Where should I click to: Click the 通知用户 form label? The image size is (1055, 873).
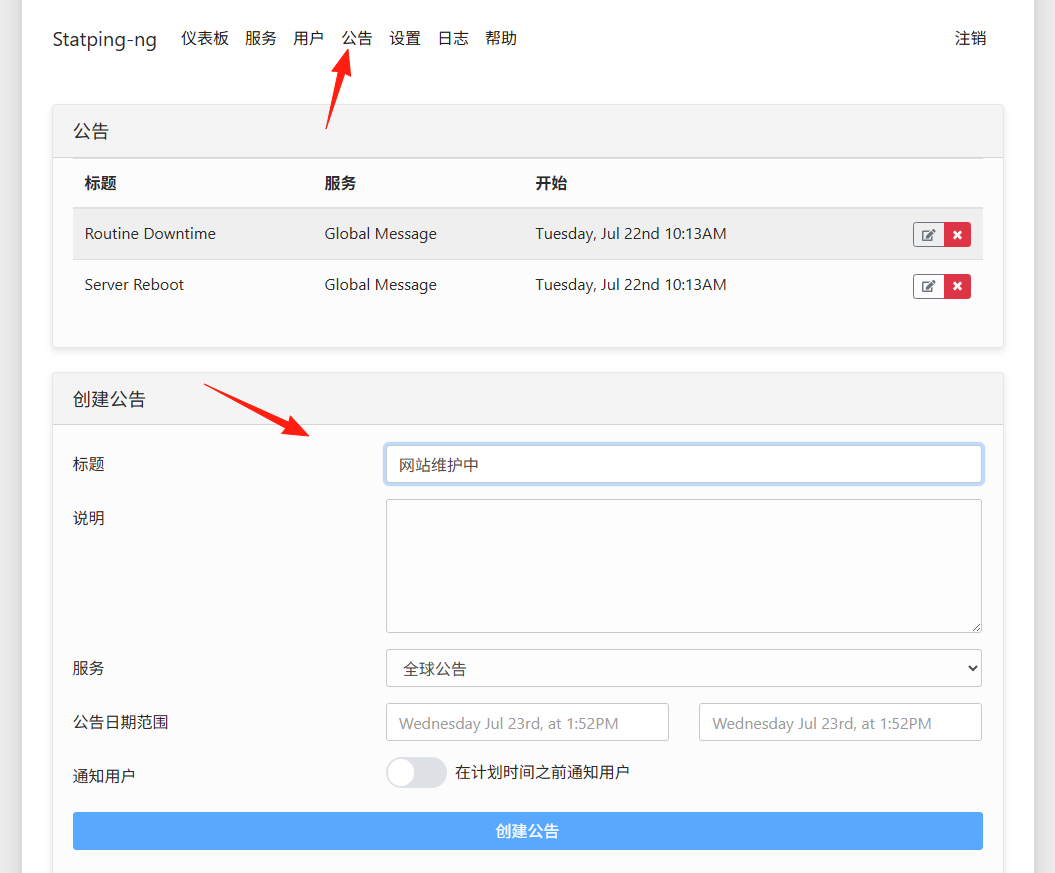pyautogui.click(x=104, y=776)
